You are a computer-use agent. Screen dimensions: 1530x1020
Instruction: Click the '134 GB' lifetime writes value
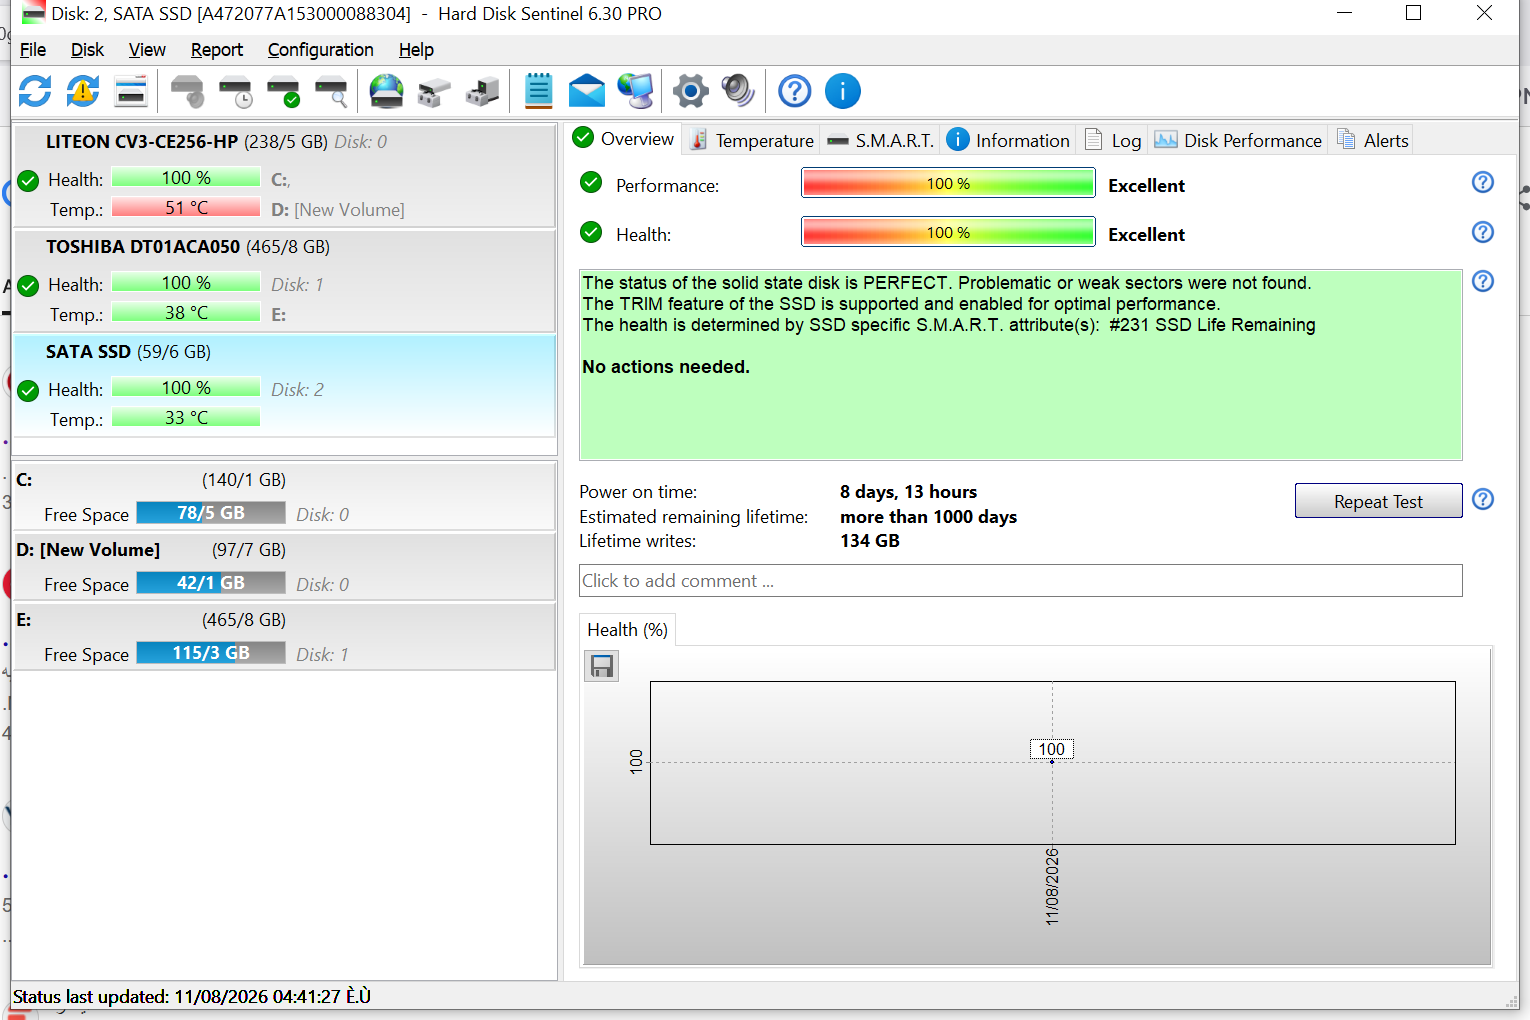870,541
